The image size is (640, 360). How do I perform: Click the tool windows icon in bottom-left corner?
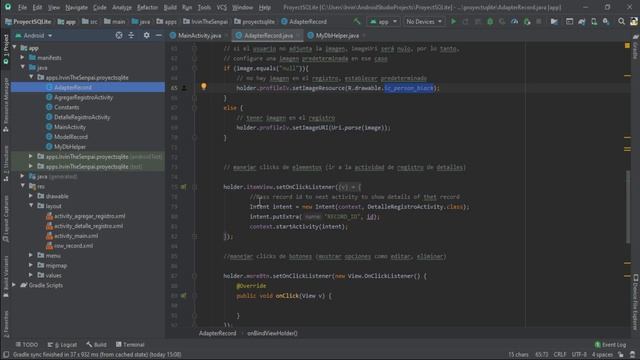pyautogui.click(x=6, y=355)
